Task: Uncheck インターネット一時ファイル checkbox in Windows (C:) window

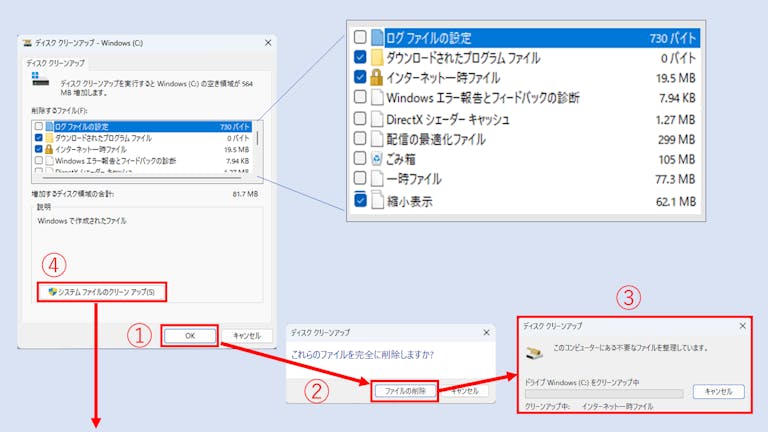Action: pos(39,149)
